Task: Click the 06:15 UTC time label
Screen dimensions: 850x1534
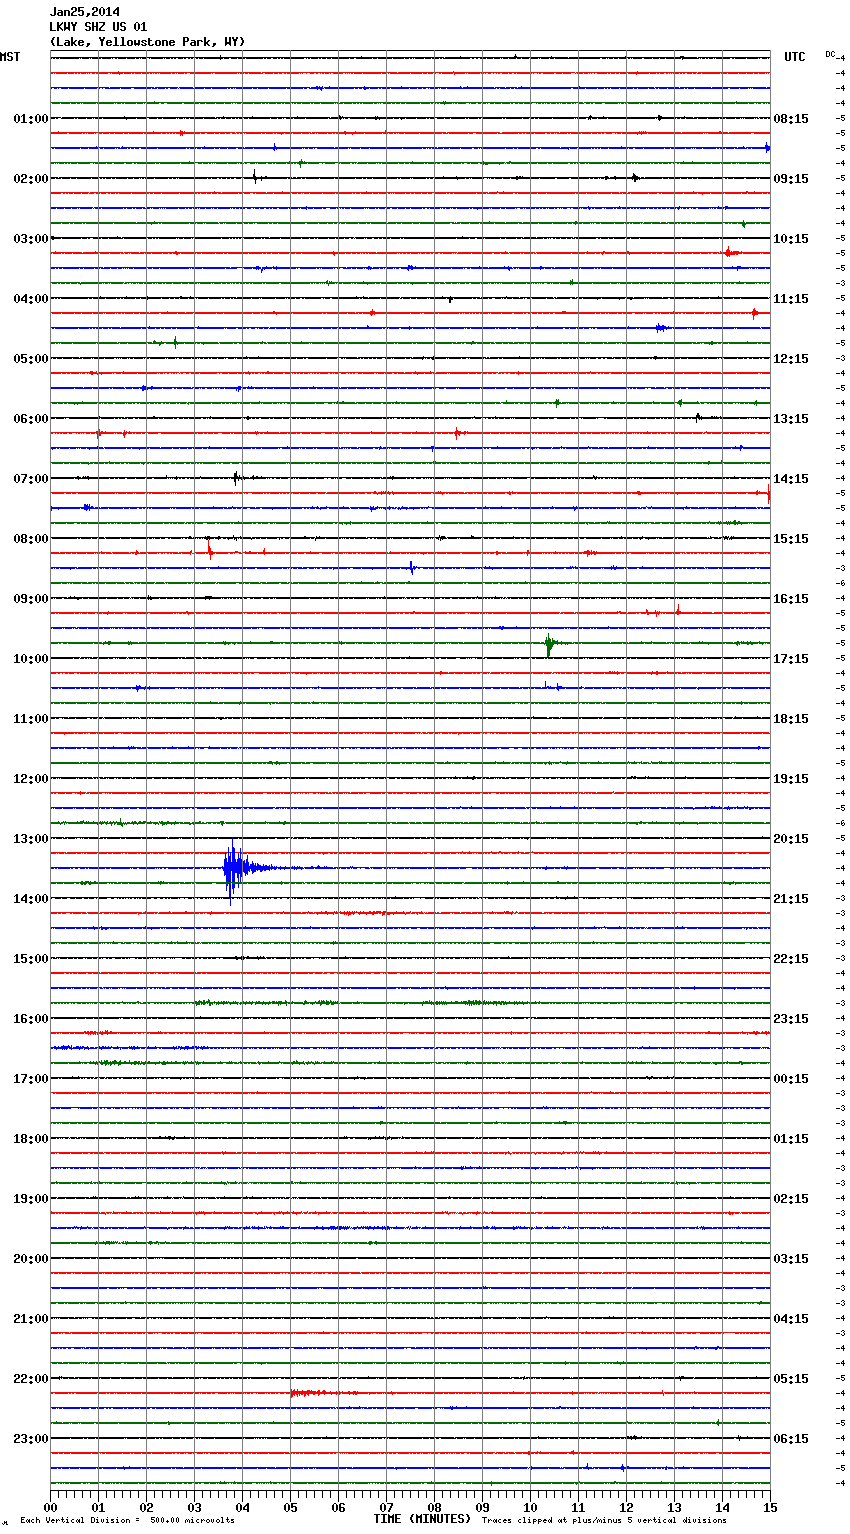Action: (791, 1439)
